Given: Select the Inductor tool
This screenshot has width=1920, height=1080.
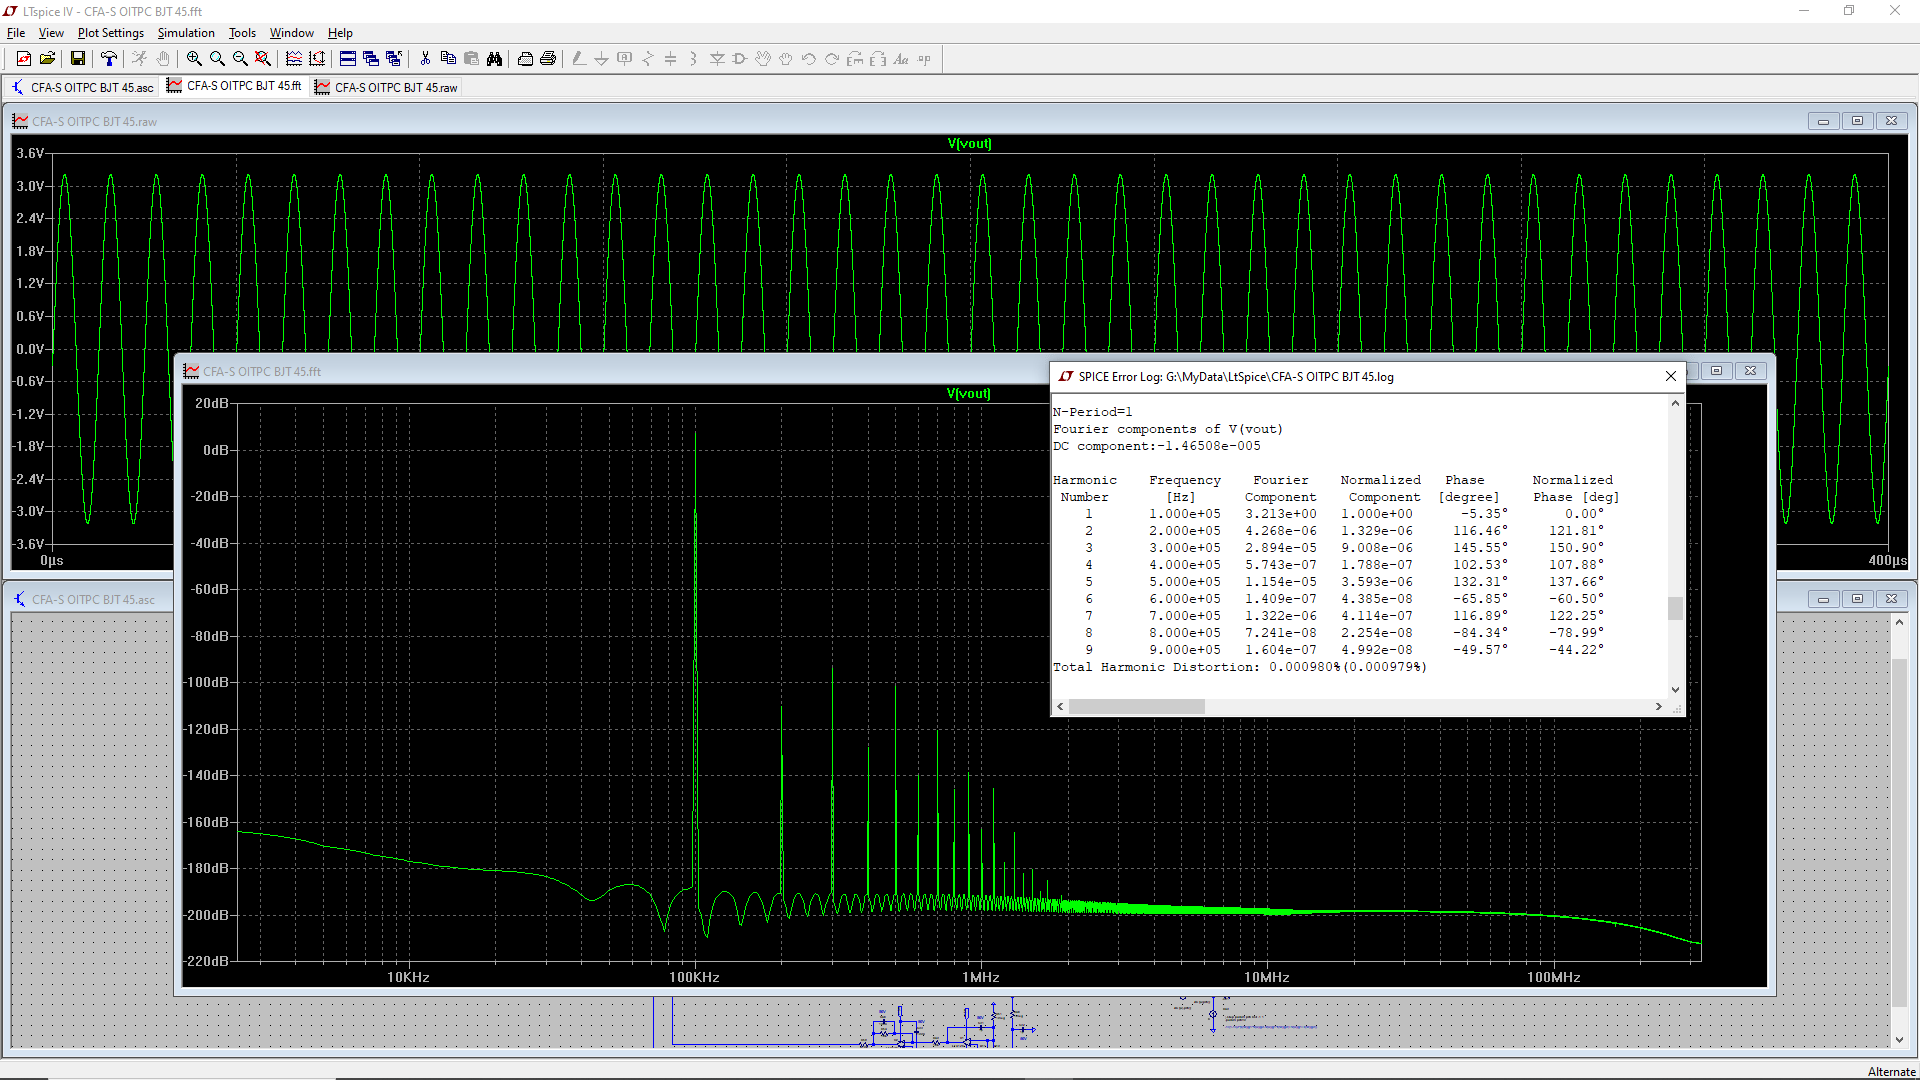Looking at the screenshot, I should [694, 59].
